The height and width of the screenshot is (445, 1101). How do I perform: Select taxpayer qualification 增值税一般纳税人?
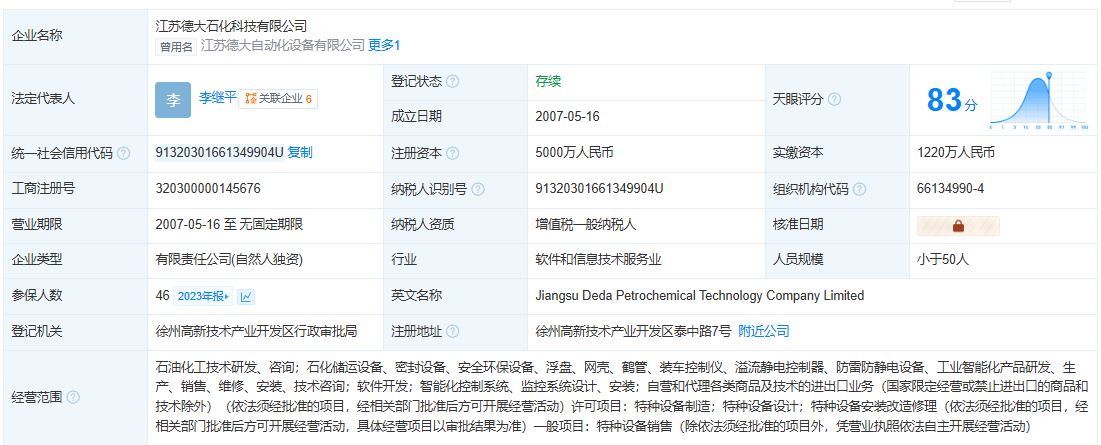click(586, 225)
